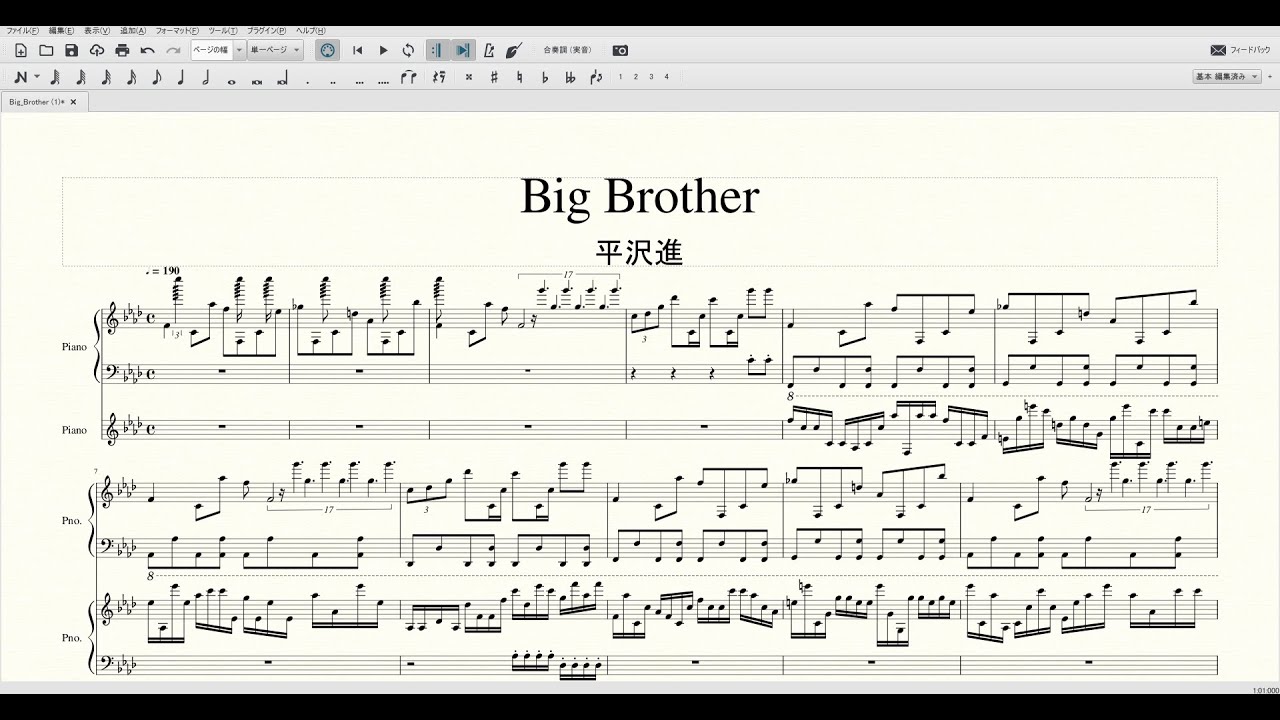1280x720 pixels.
Task: Open the ヘルプ menu
Action: [310, 31]
